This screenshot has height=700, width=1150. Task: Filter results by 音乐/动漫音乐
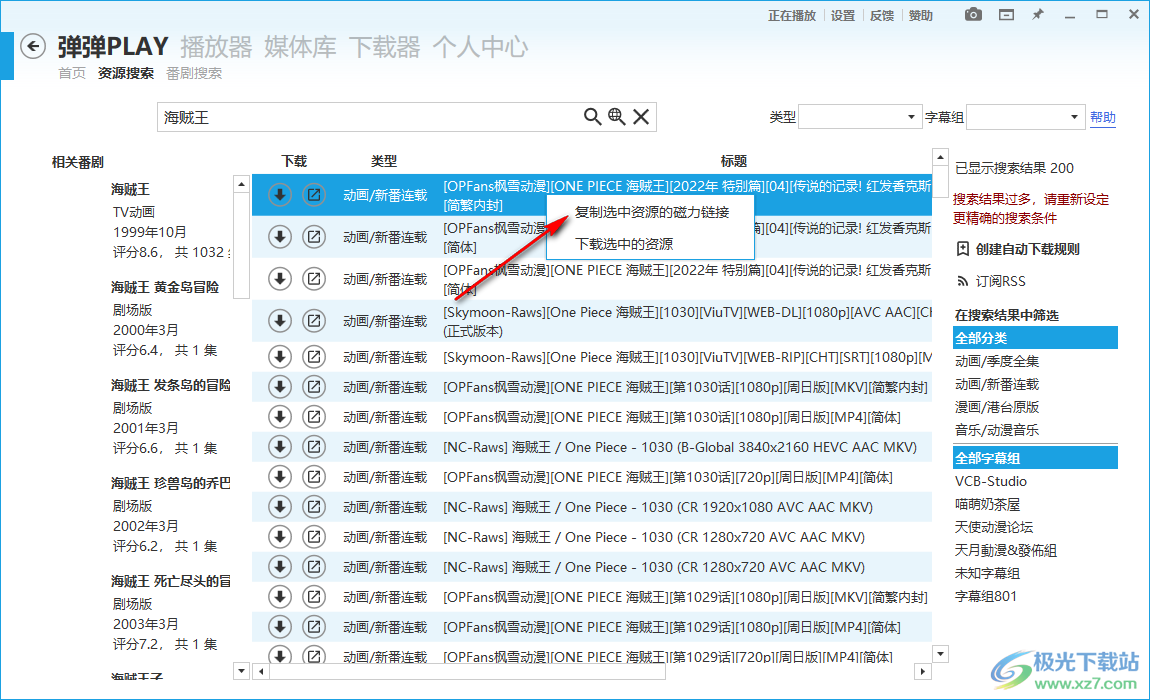pyautogui.click(x=997, y=430)
